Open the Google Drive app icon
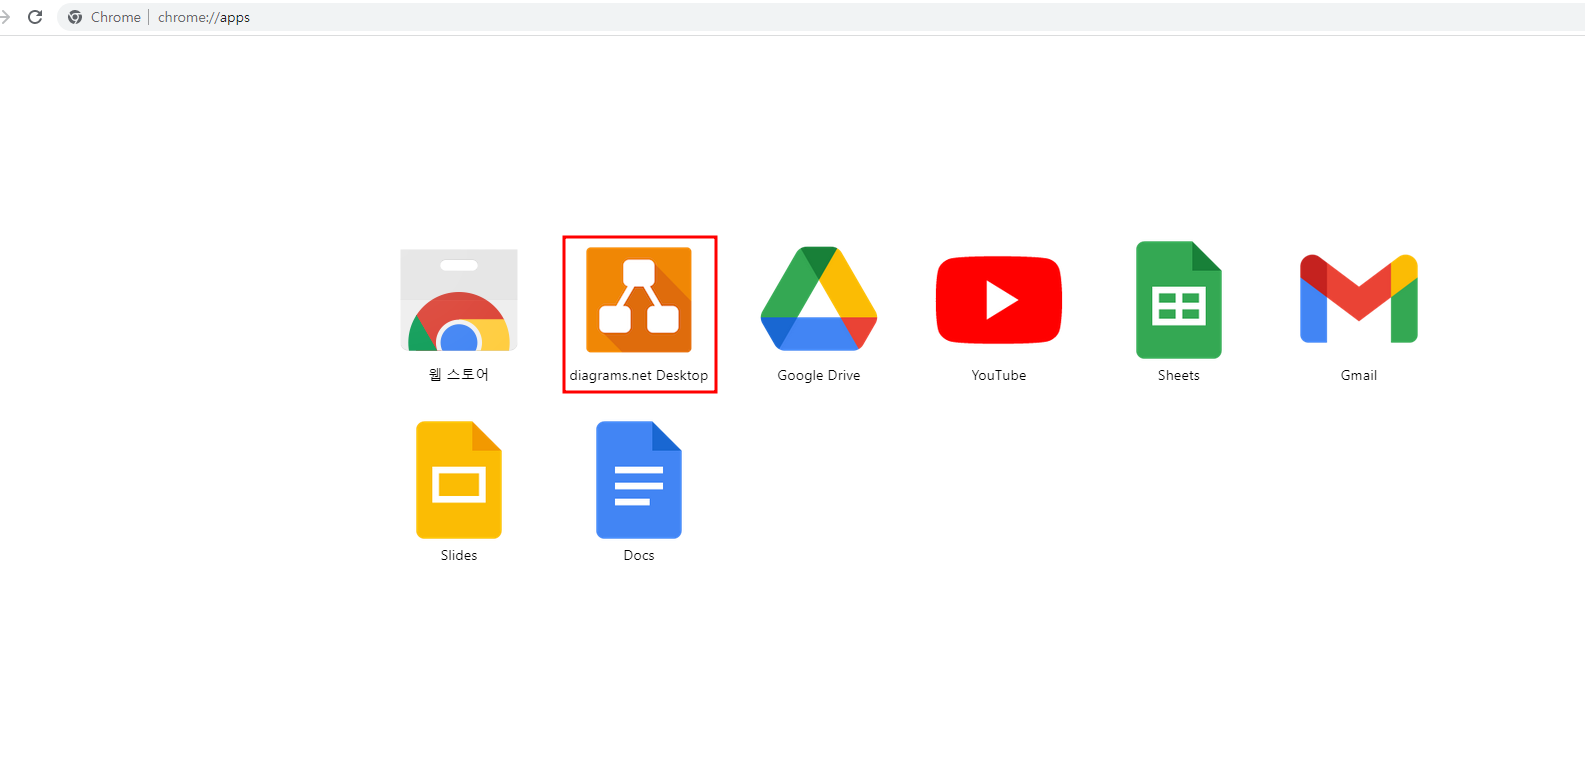The image size is (1585, 762). (x=819, y=299)
